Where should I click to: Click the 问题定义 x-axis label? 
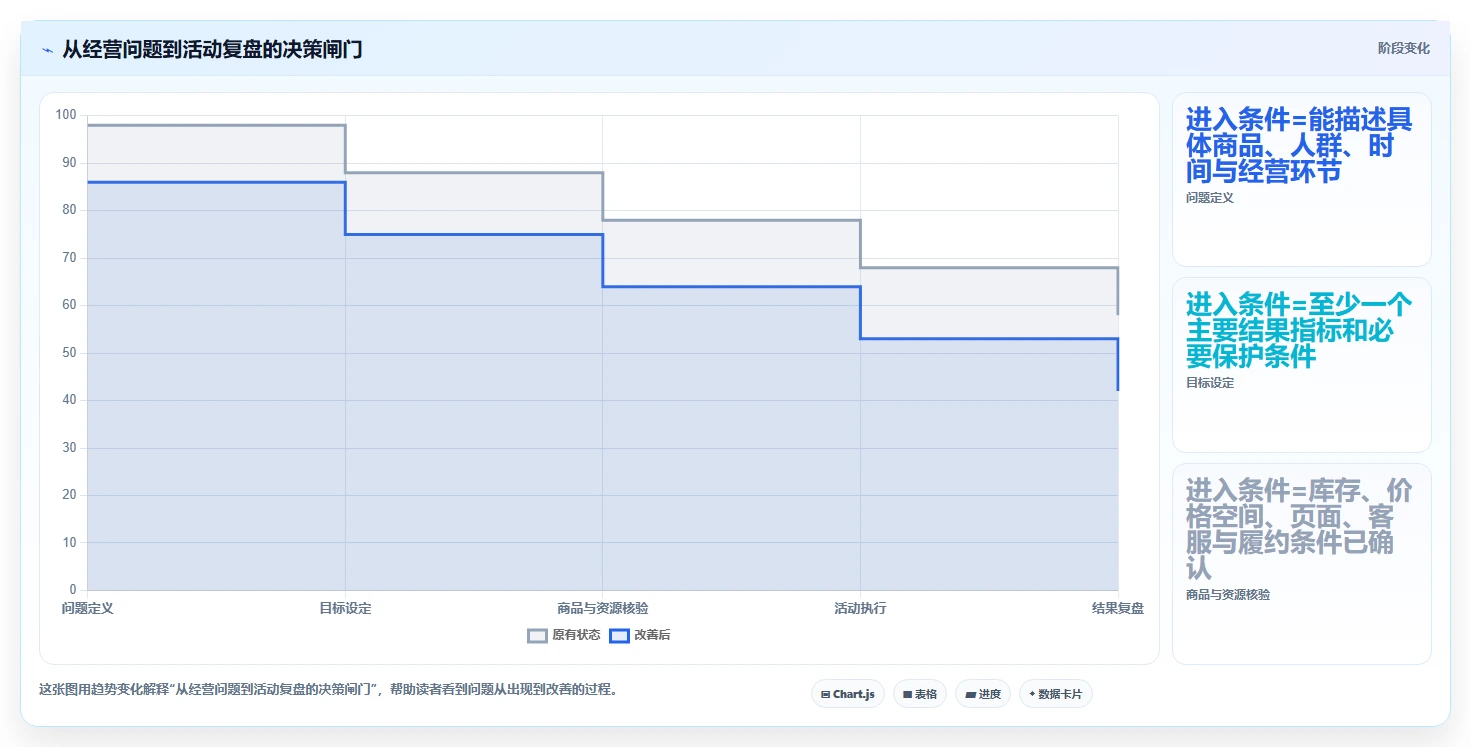pos(88,608)
